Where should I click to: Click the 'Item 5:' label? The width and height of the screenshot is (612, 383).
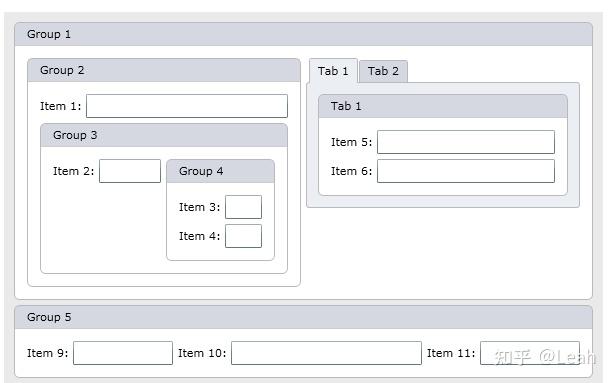click(351, 142)
